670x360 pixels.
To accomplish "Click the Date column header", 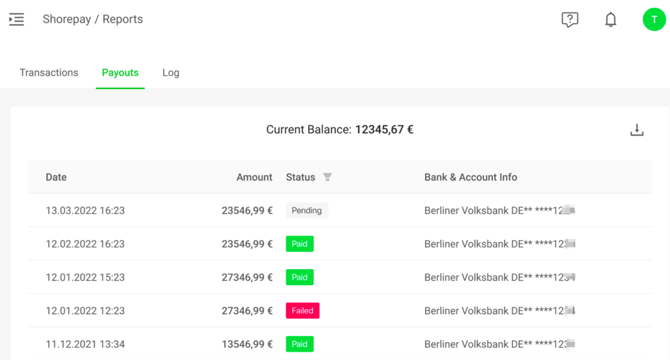I will coord(56,177).
